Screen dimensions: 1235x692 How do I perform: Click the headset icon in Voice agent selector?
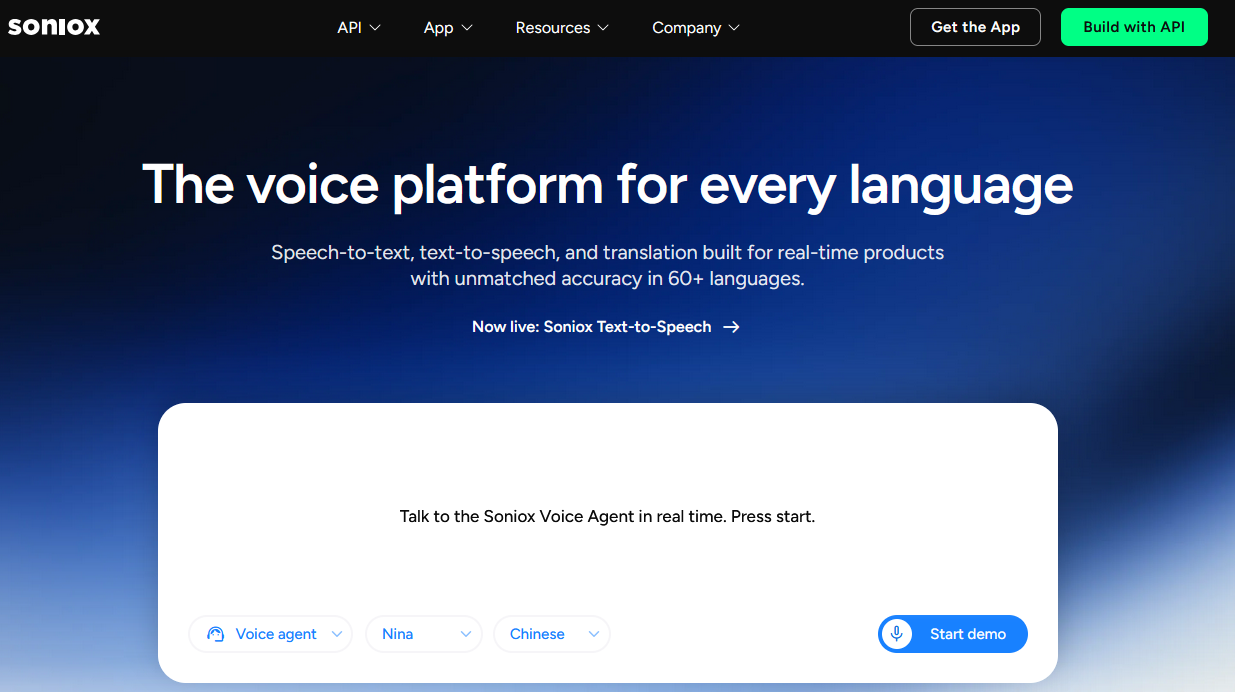pos(215,634)
